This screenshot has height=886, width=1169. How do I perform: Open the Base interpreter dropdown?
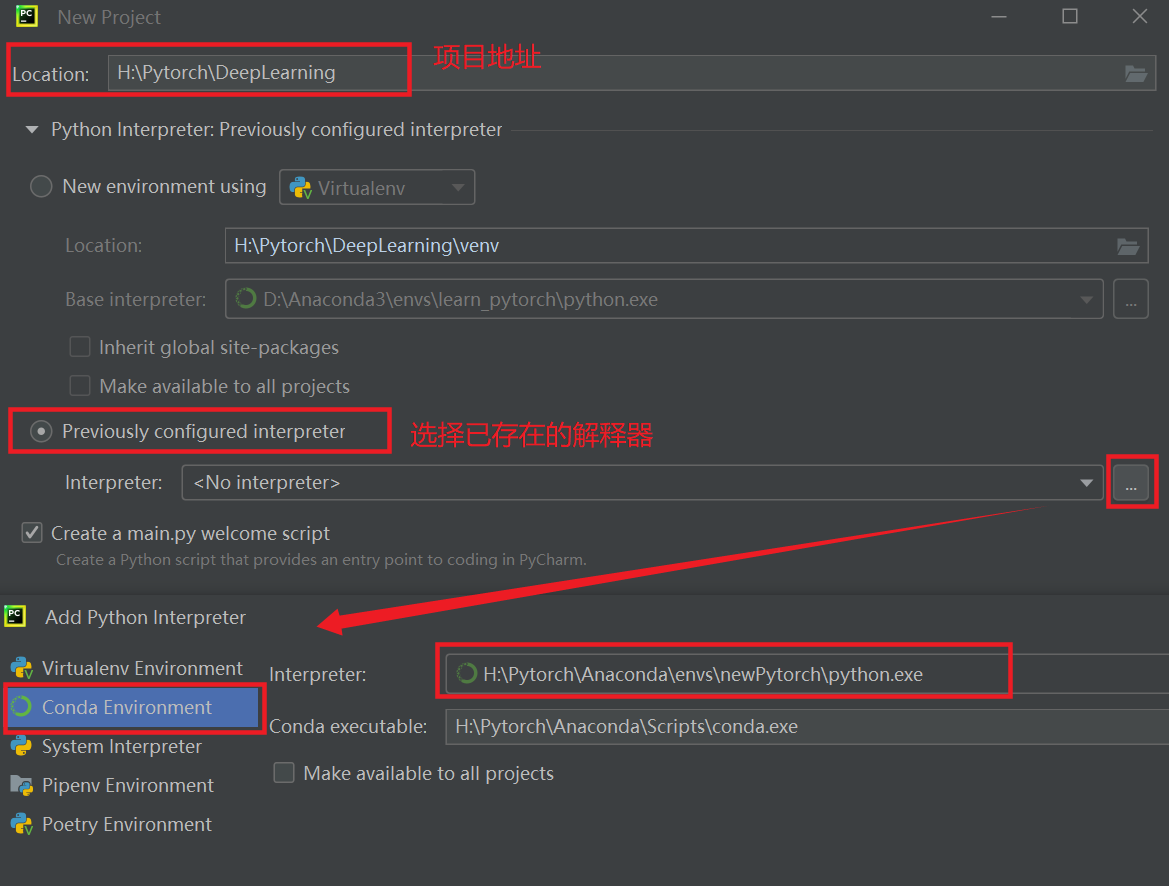(1086, 299)
